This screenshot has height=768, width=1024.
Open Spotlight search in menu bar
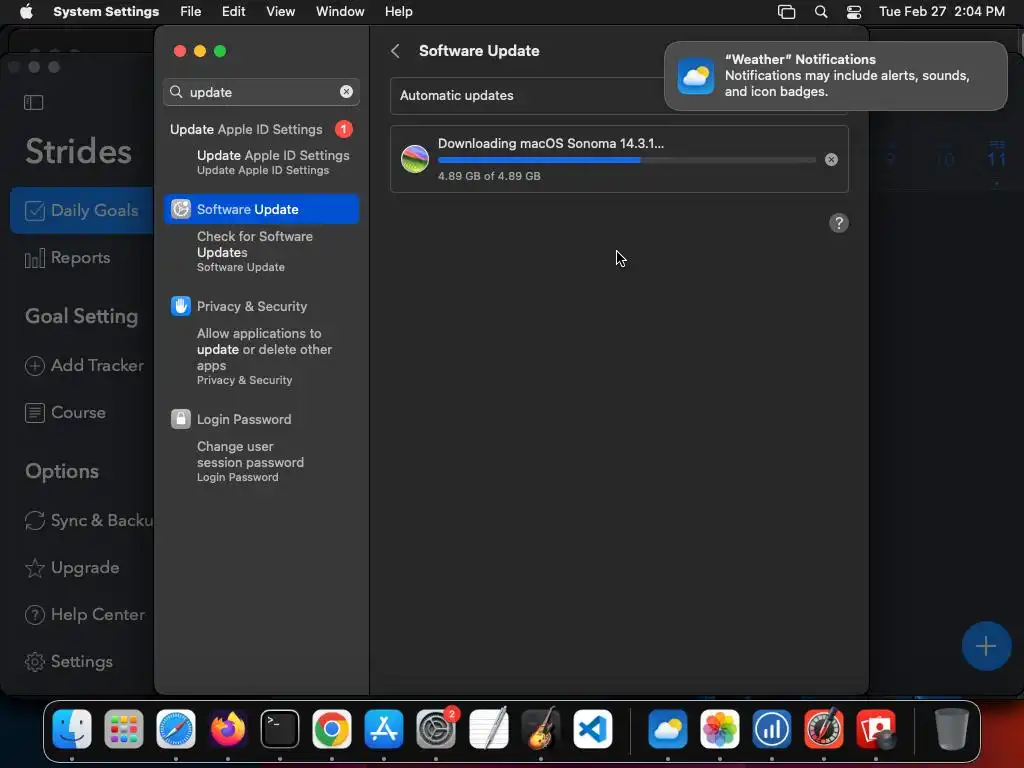821,12
